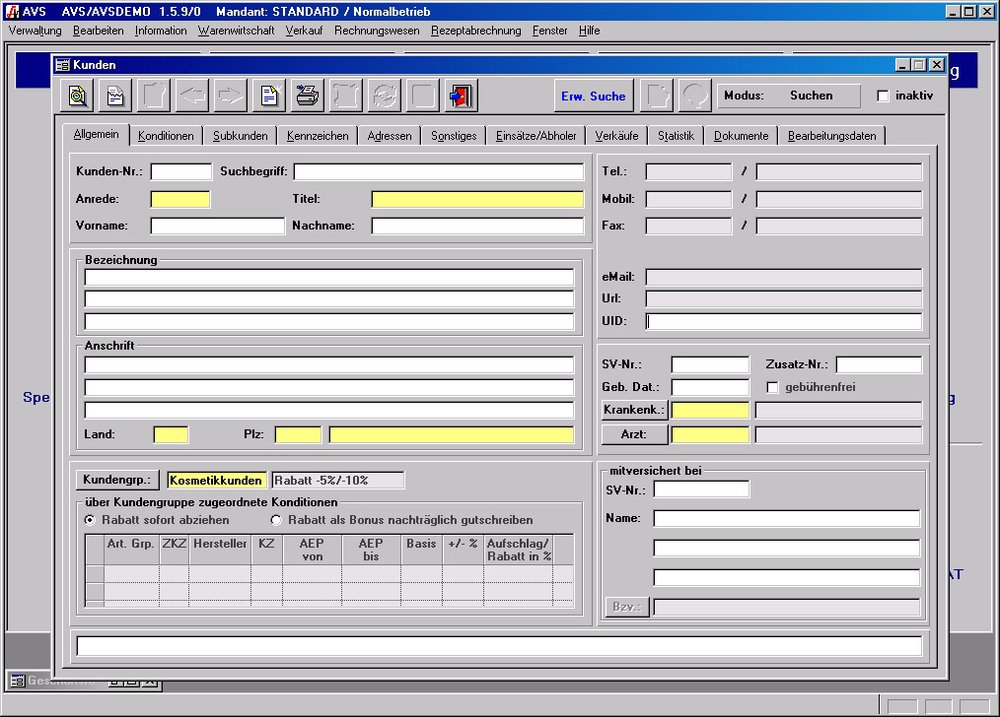Check the gebührenfrei checkbox
The height and width of the screenshot is (717, 1000).
[x=772, y=387]
